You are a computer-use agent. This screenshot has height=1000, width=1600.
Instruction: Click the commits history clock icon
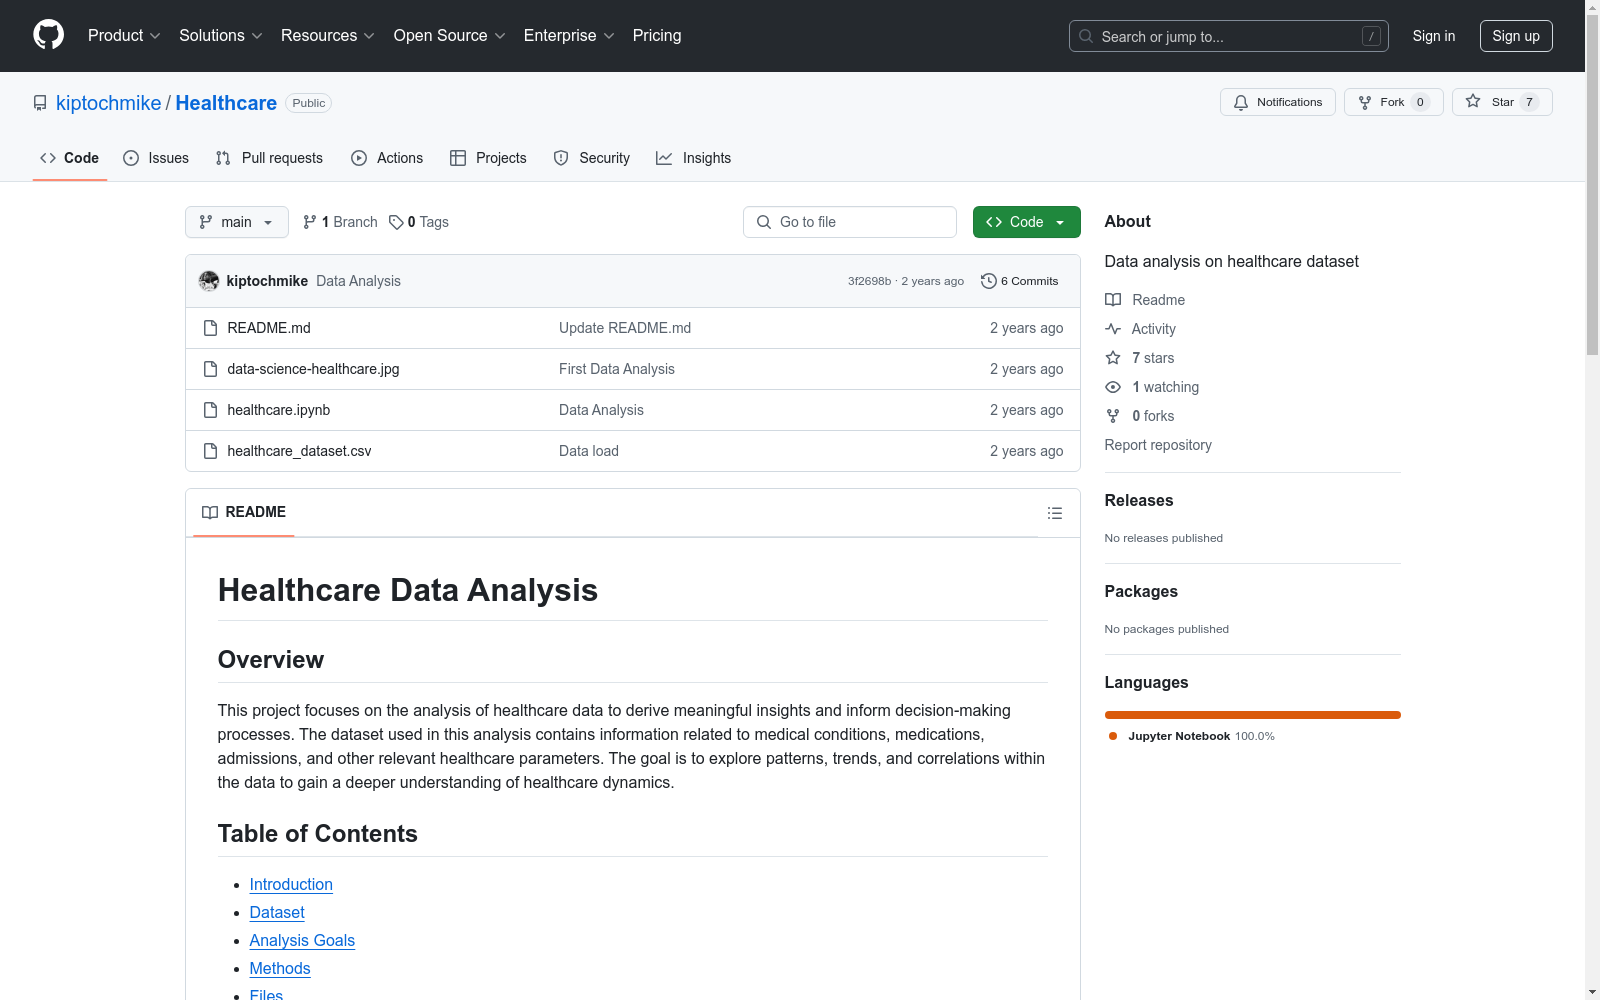pyautogui.click(x=989, y=281)
